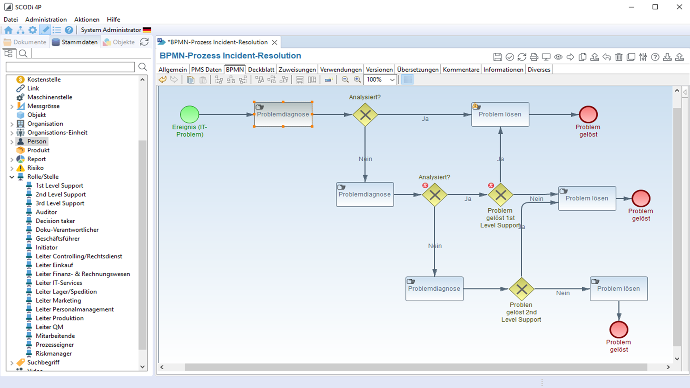This screenshot has width=690, height=388.
Task: Open the circled question mark help in header
Action: click(x=655, y=57)
